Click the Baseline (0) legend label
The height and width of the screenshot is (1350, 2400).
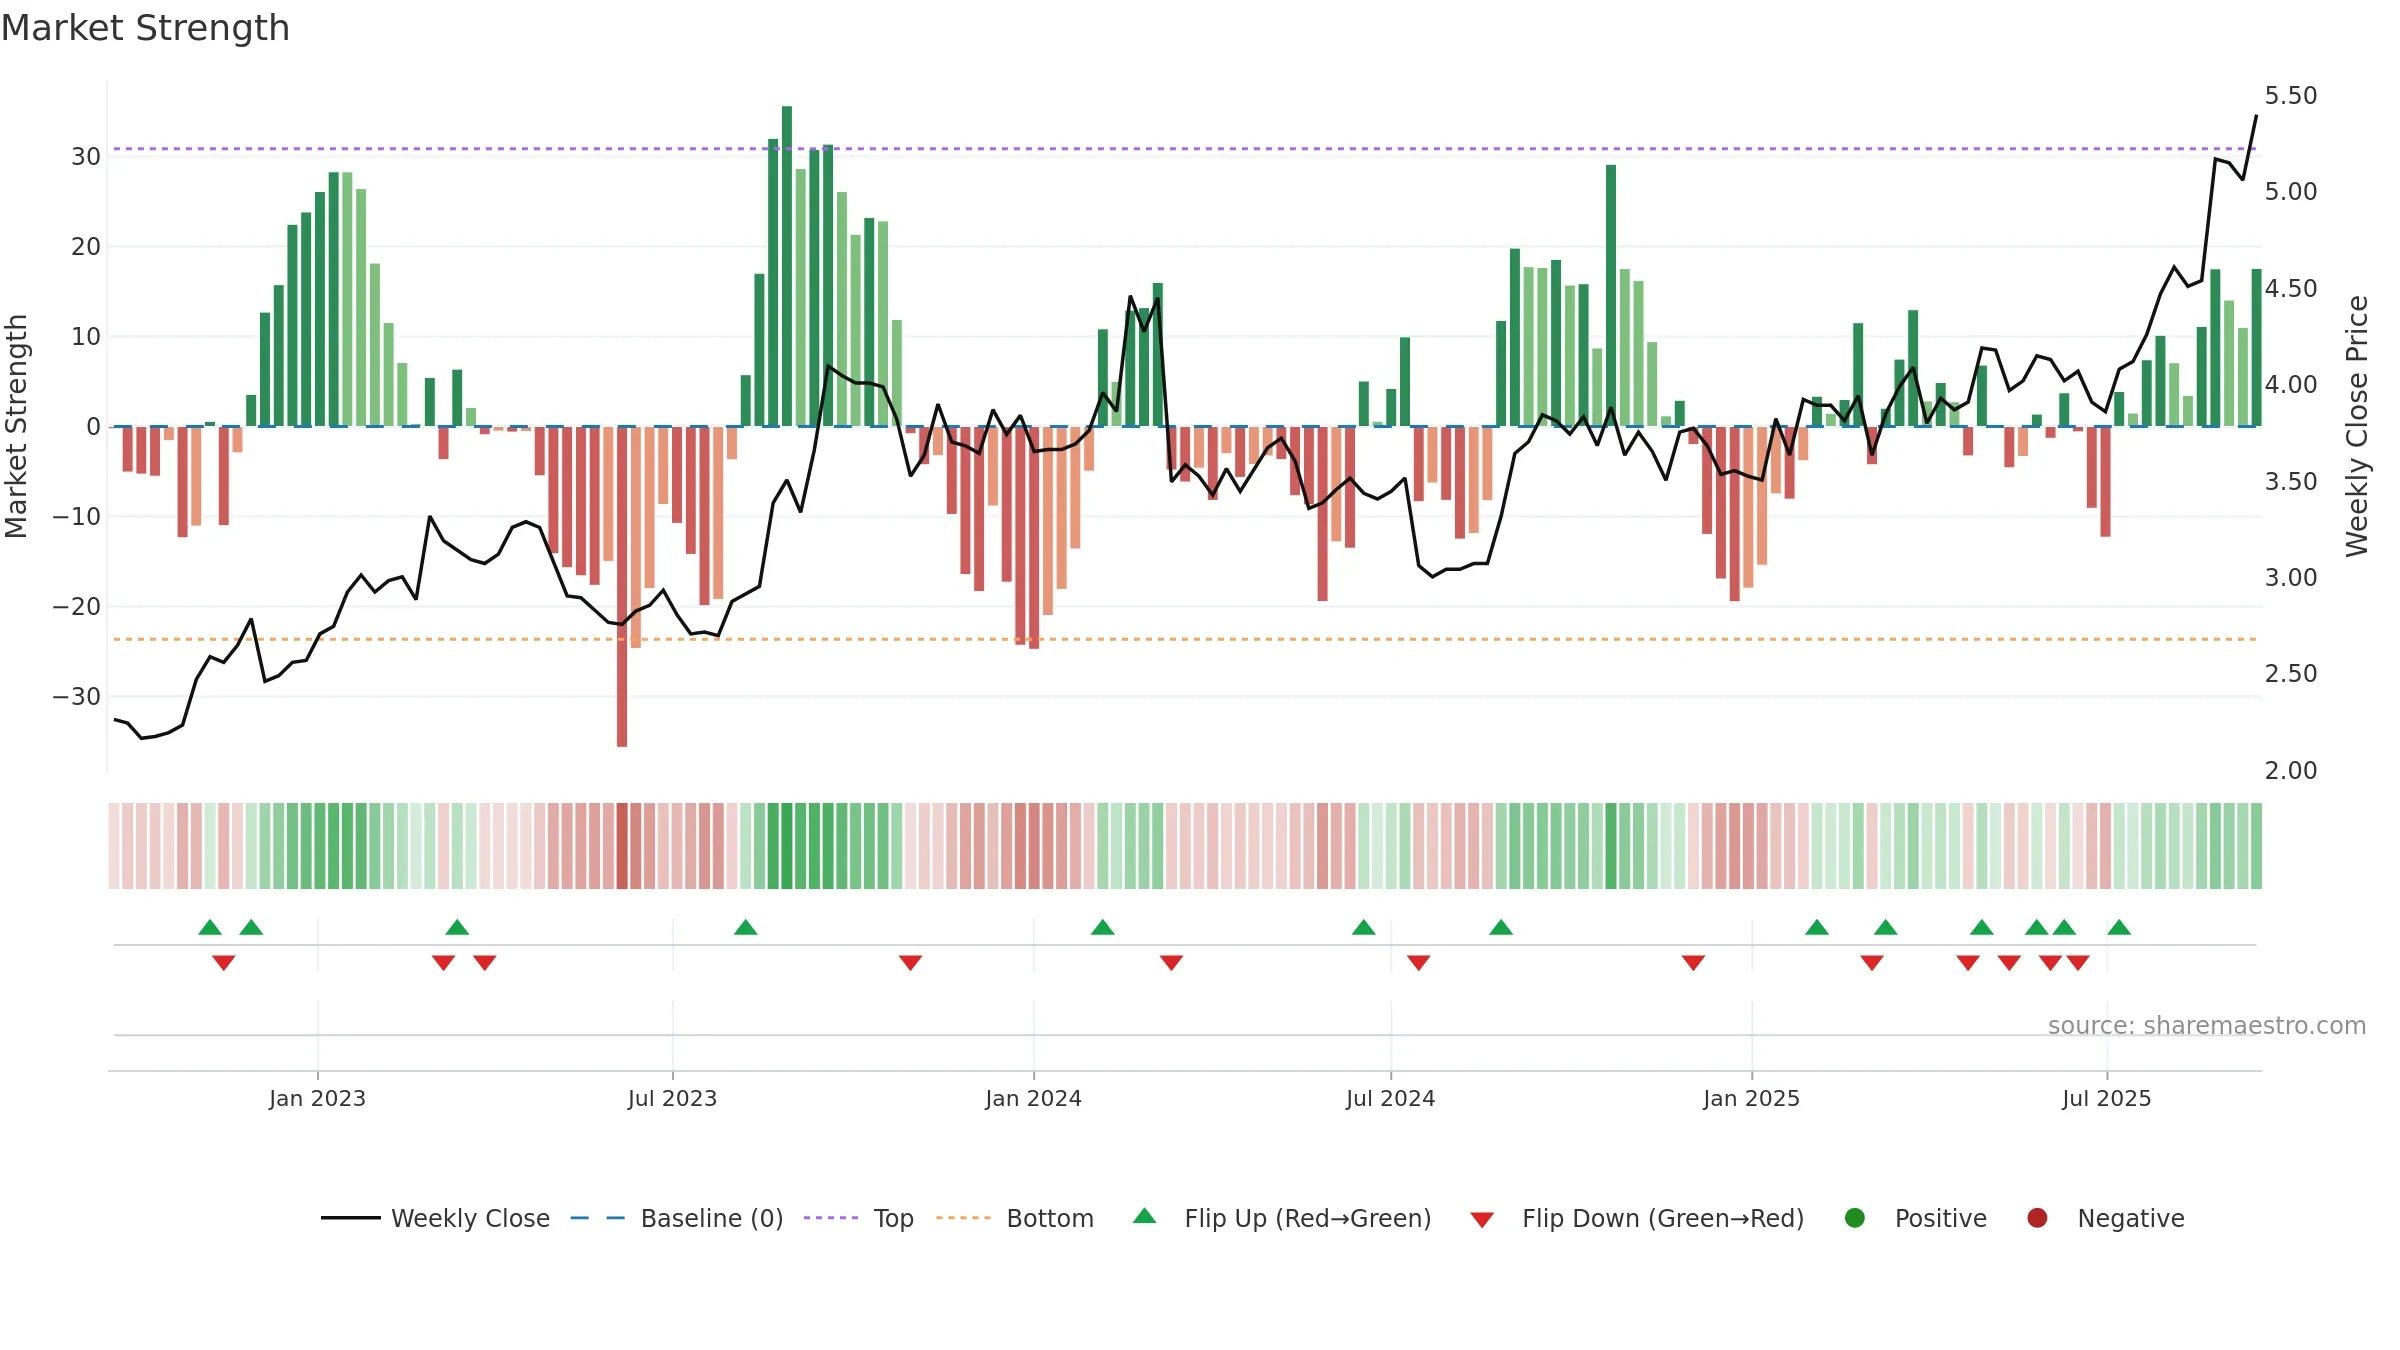(x=712, y=1218)
